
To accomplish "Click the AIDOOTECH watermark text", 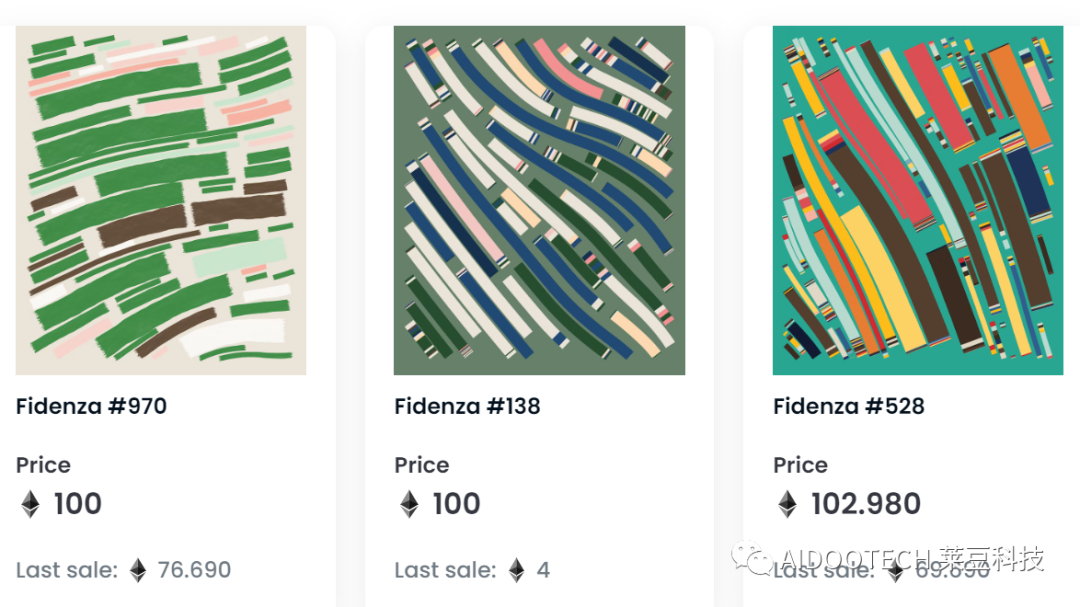I will (853, 558).
